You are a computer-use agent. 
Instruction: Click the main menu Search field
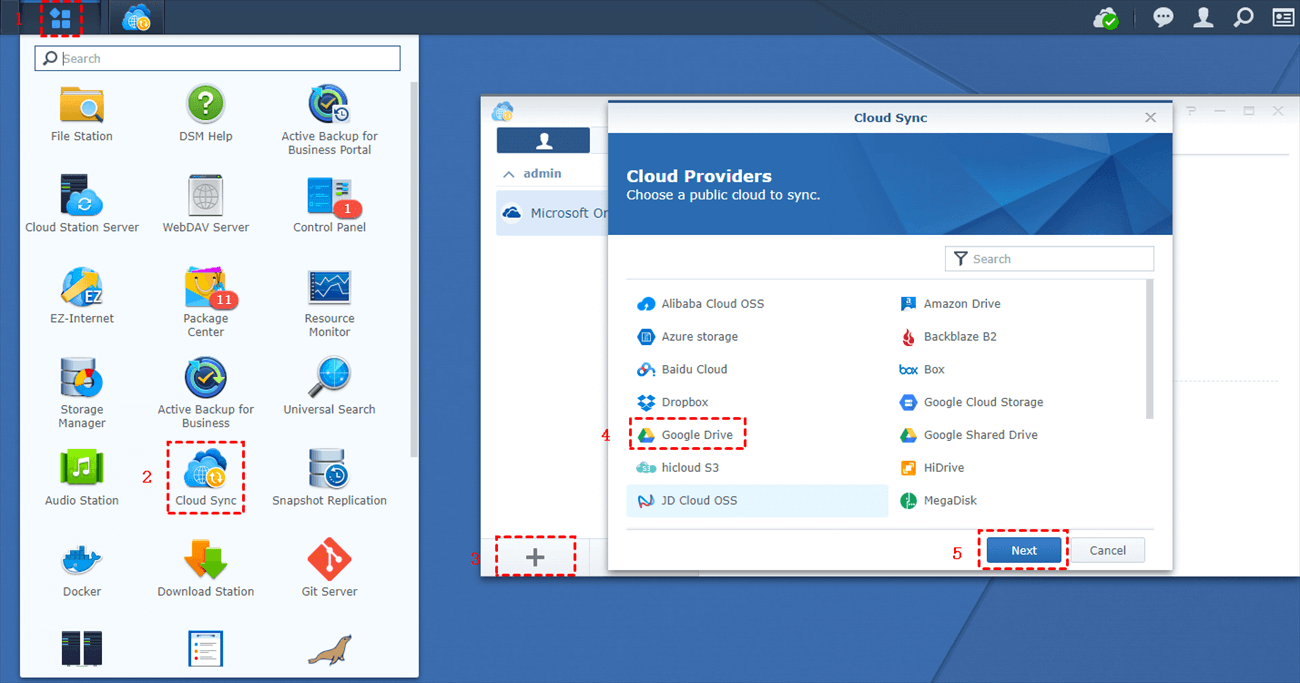point(217,59)
